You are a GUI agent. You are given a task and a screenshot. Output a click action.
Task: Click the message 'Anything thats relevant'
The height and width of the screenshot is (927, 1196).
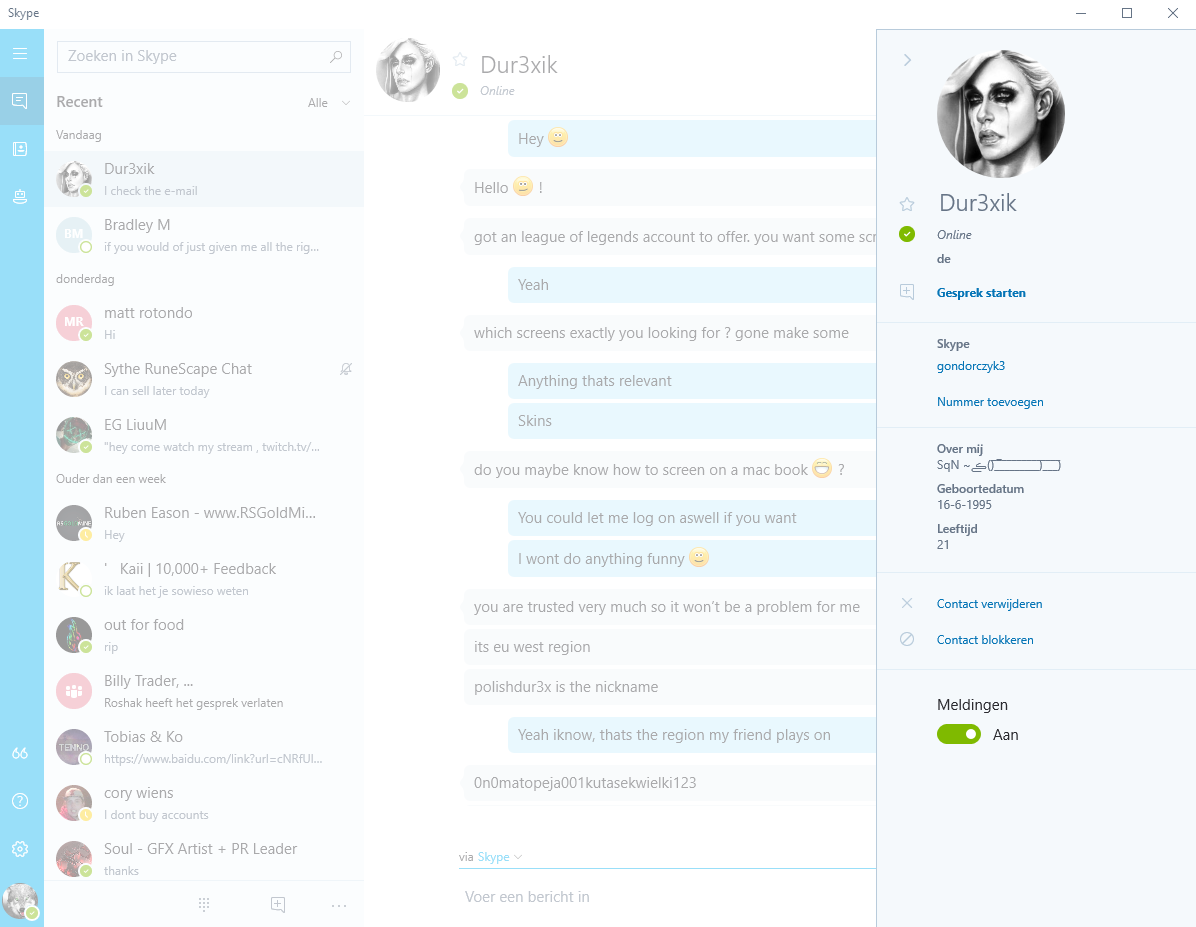[692, 381]
